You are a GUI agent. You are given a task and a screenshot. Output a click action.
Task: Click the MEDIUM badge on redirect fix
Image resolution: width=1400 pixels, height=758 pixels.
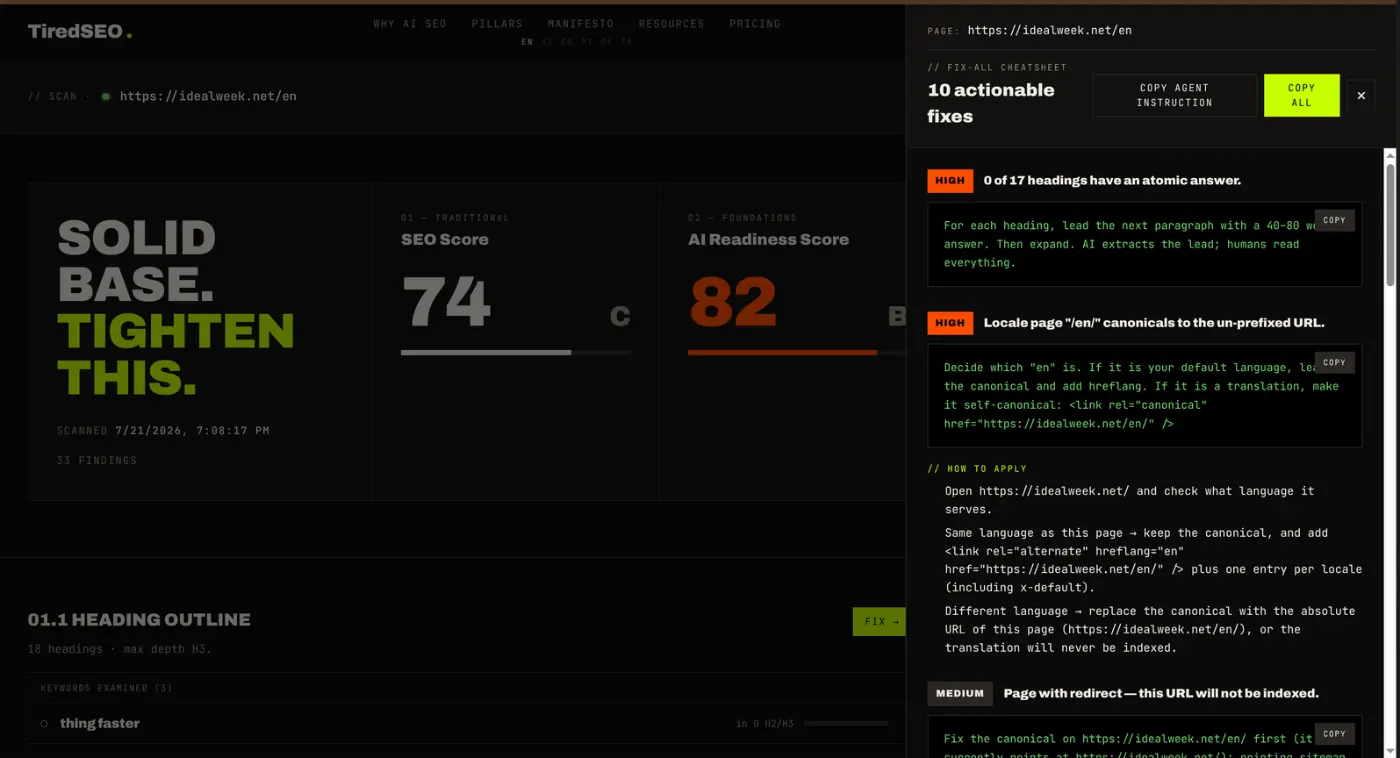click(x=960, y=693)
